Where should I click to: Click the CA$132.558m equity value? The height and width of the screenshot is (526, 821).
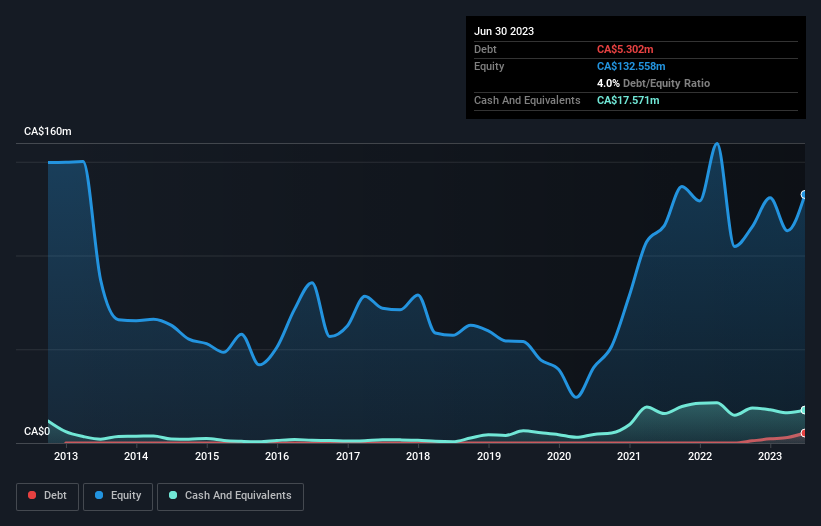pyautogui.click(x=631, y=66)
